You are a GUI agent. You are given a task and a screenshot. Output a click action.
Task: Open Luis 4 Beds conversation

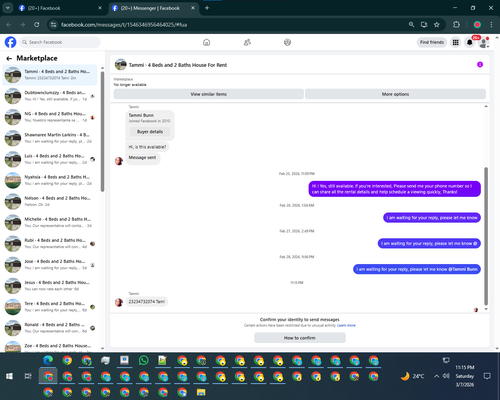(x=50, y=159)
